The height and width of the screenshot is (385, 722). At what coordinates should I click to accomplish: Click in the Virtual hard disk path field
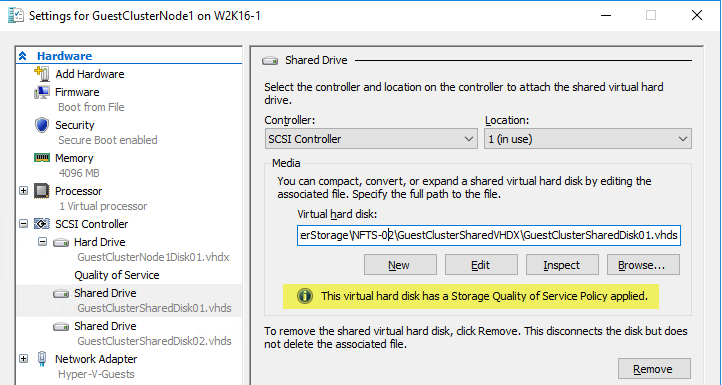tap(489, 235)
